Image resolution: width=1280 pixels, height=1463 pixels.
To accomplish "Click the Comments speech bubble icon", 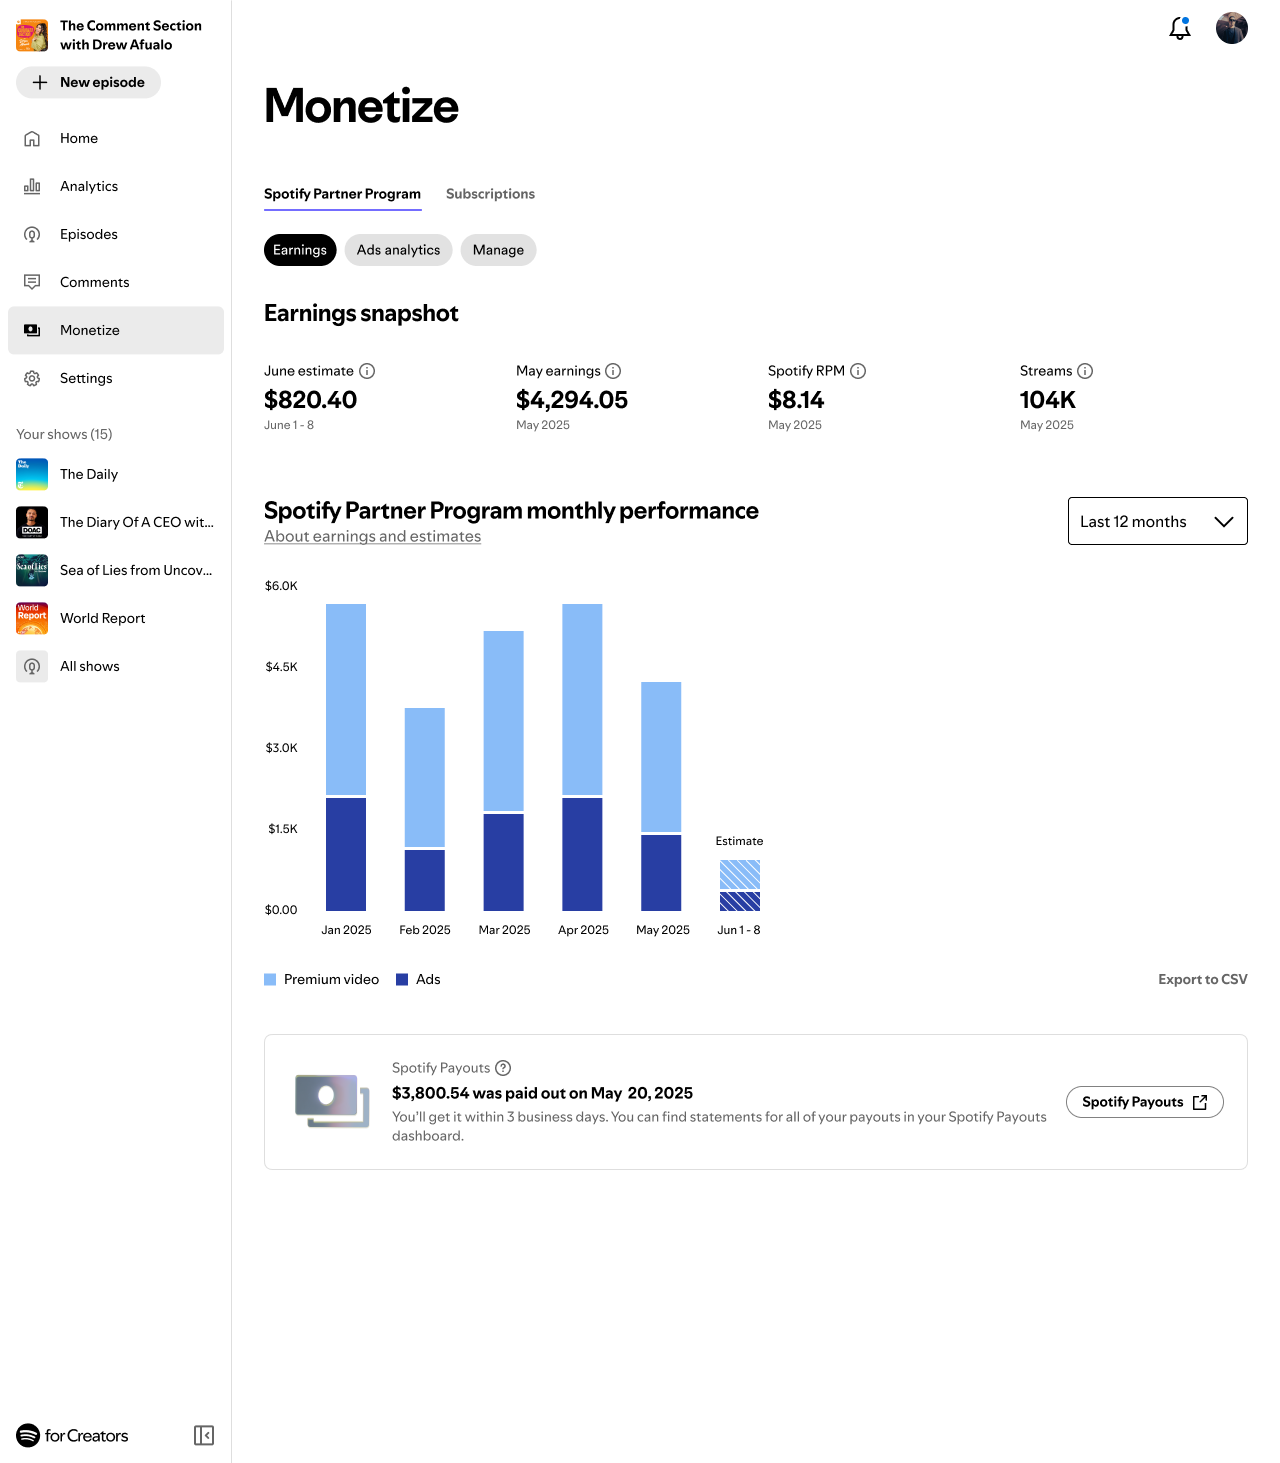I will tap(32, 282).
